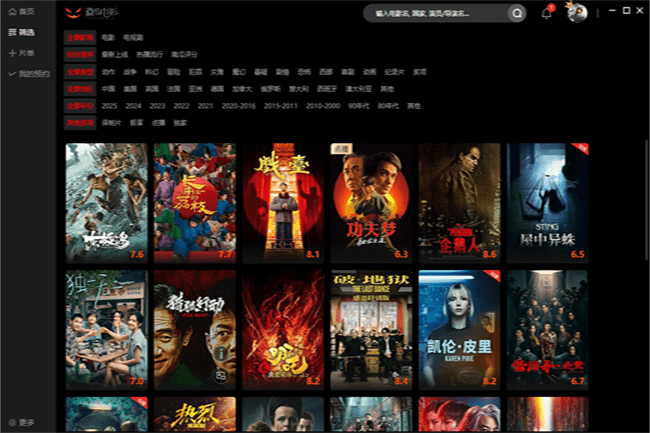Open the 凯伦·皮里 Karen Pirie poster
The image size is (650, 433).
pos(459,330)
